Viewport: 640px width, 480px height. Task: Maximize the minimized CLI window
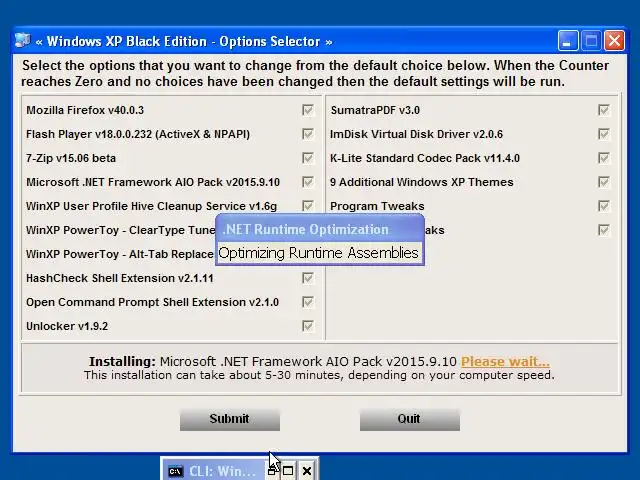[288, 471]
